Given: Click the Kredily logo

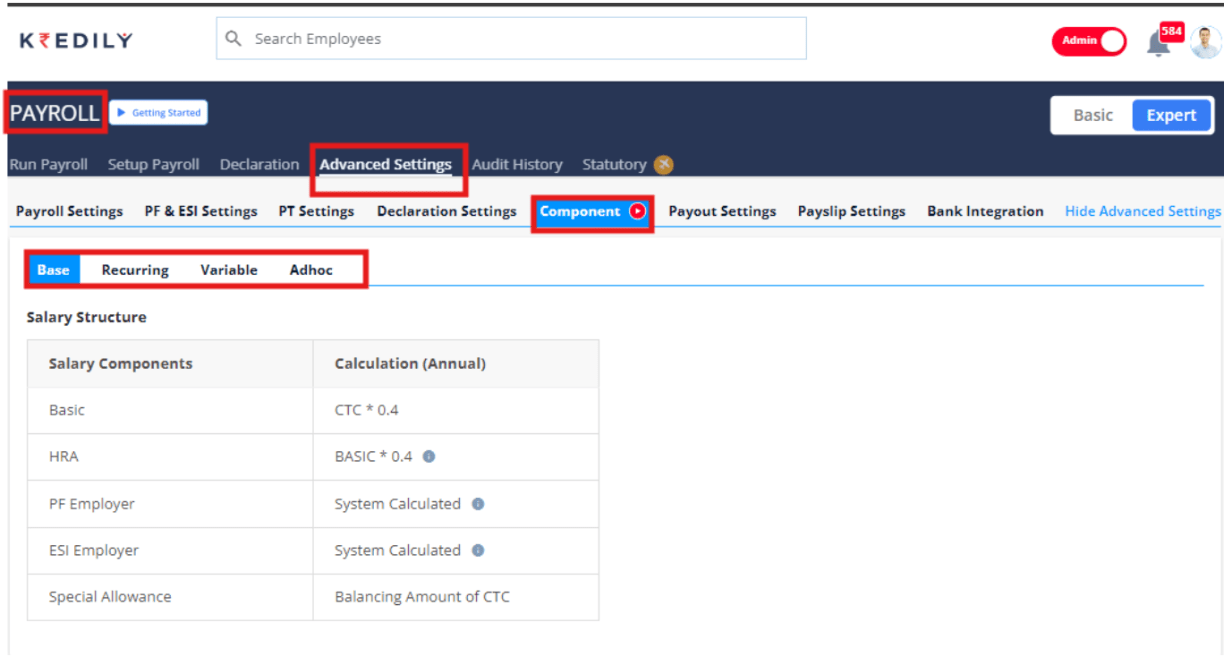Looking at the screenshot, I should [73, 38].
